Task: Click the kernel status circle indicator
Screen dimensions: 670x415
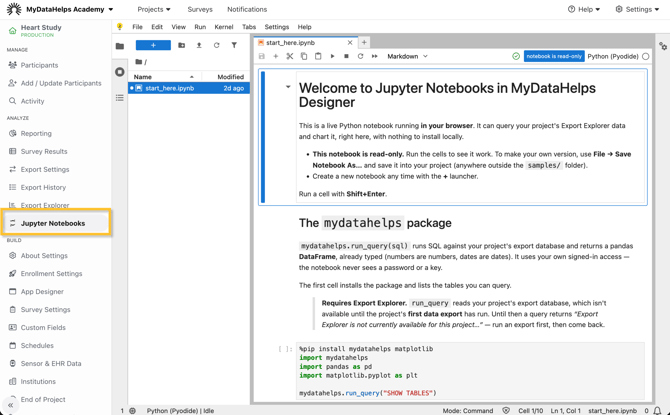Action: (x=646, y=56)
